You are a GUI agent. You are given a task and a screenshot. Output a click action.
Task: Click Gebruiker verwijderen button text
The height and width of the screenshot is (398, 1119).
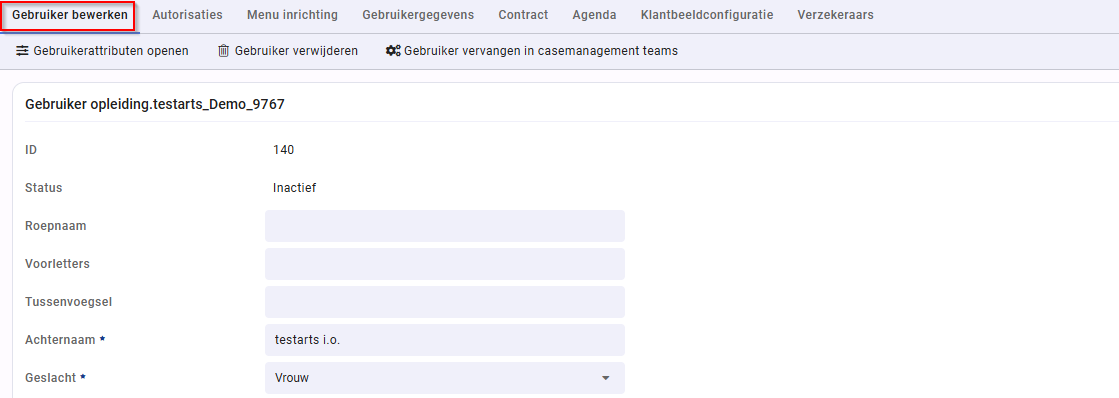pyautogui.click(x=296, y=51)
